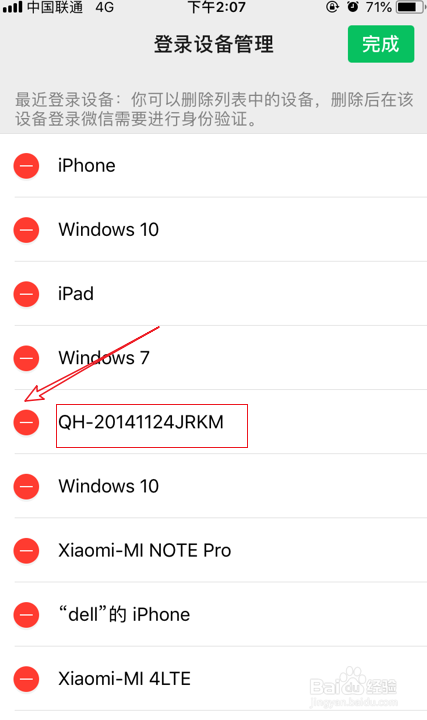This screenshot has height=720, width=427.
Task: Select the "dell"的 iPhone row
Action: coord(214,615)
